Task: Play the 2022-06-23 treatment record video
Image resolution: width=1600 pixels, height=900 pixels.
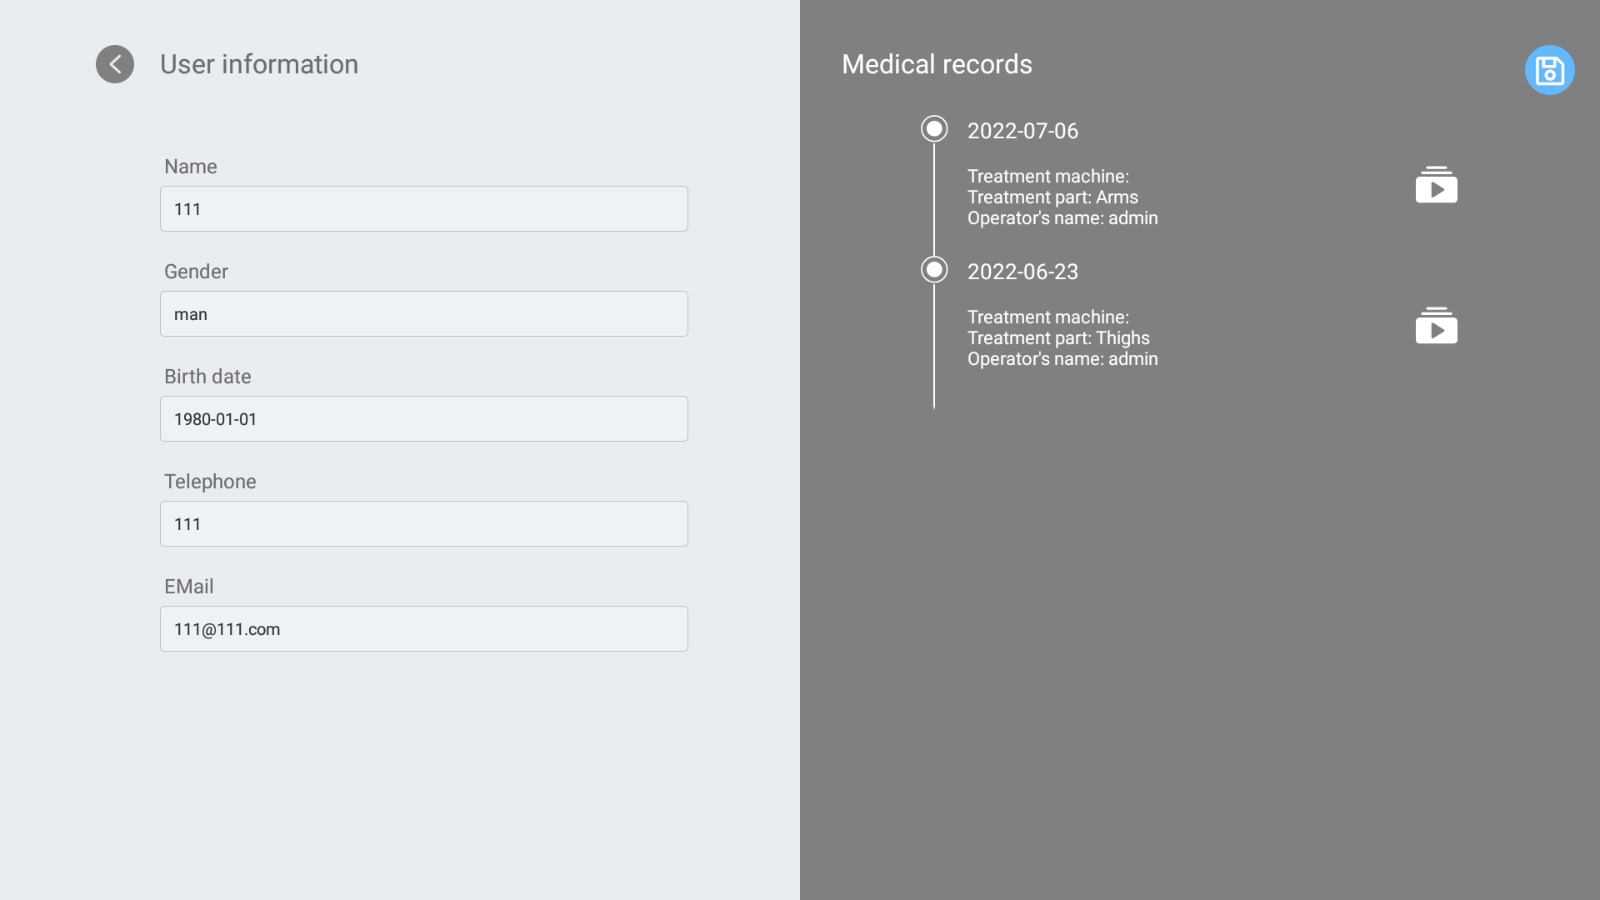Action: tap(1436, 327)
